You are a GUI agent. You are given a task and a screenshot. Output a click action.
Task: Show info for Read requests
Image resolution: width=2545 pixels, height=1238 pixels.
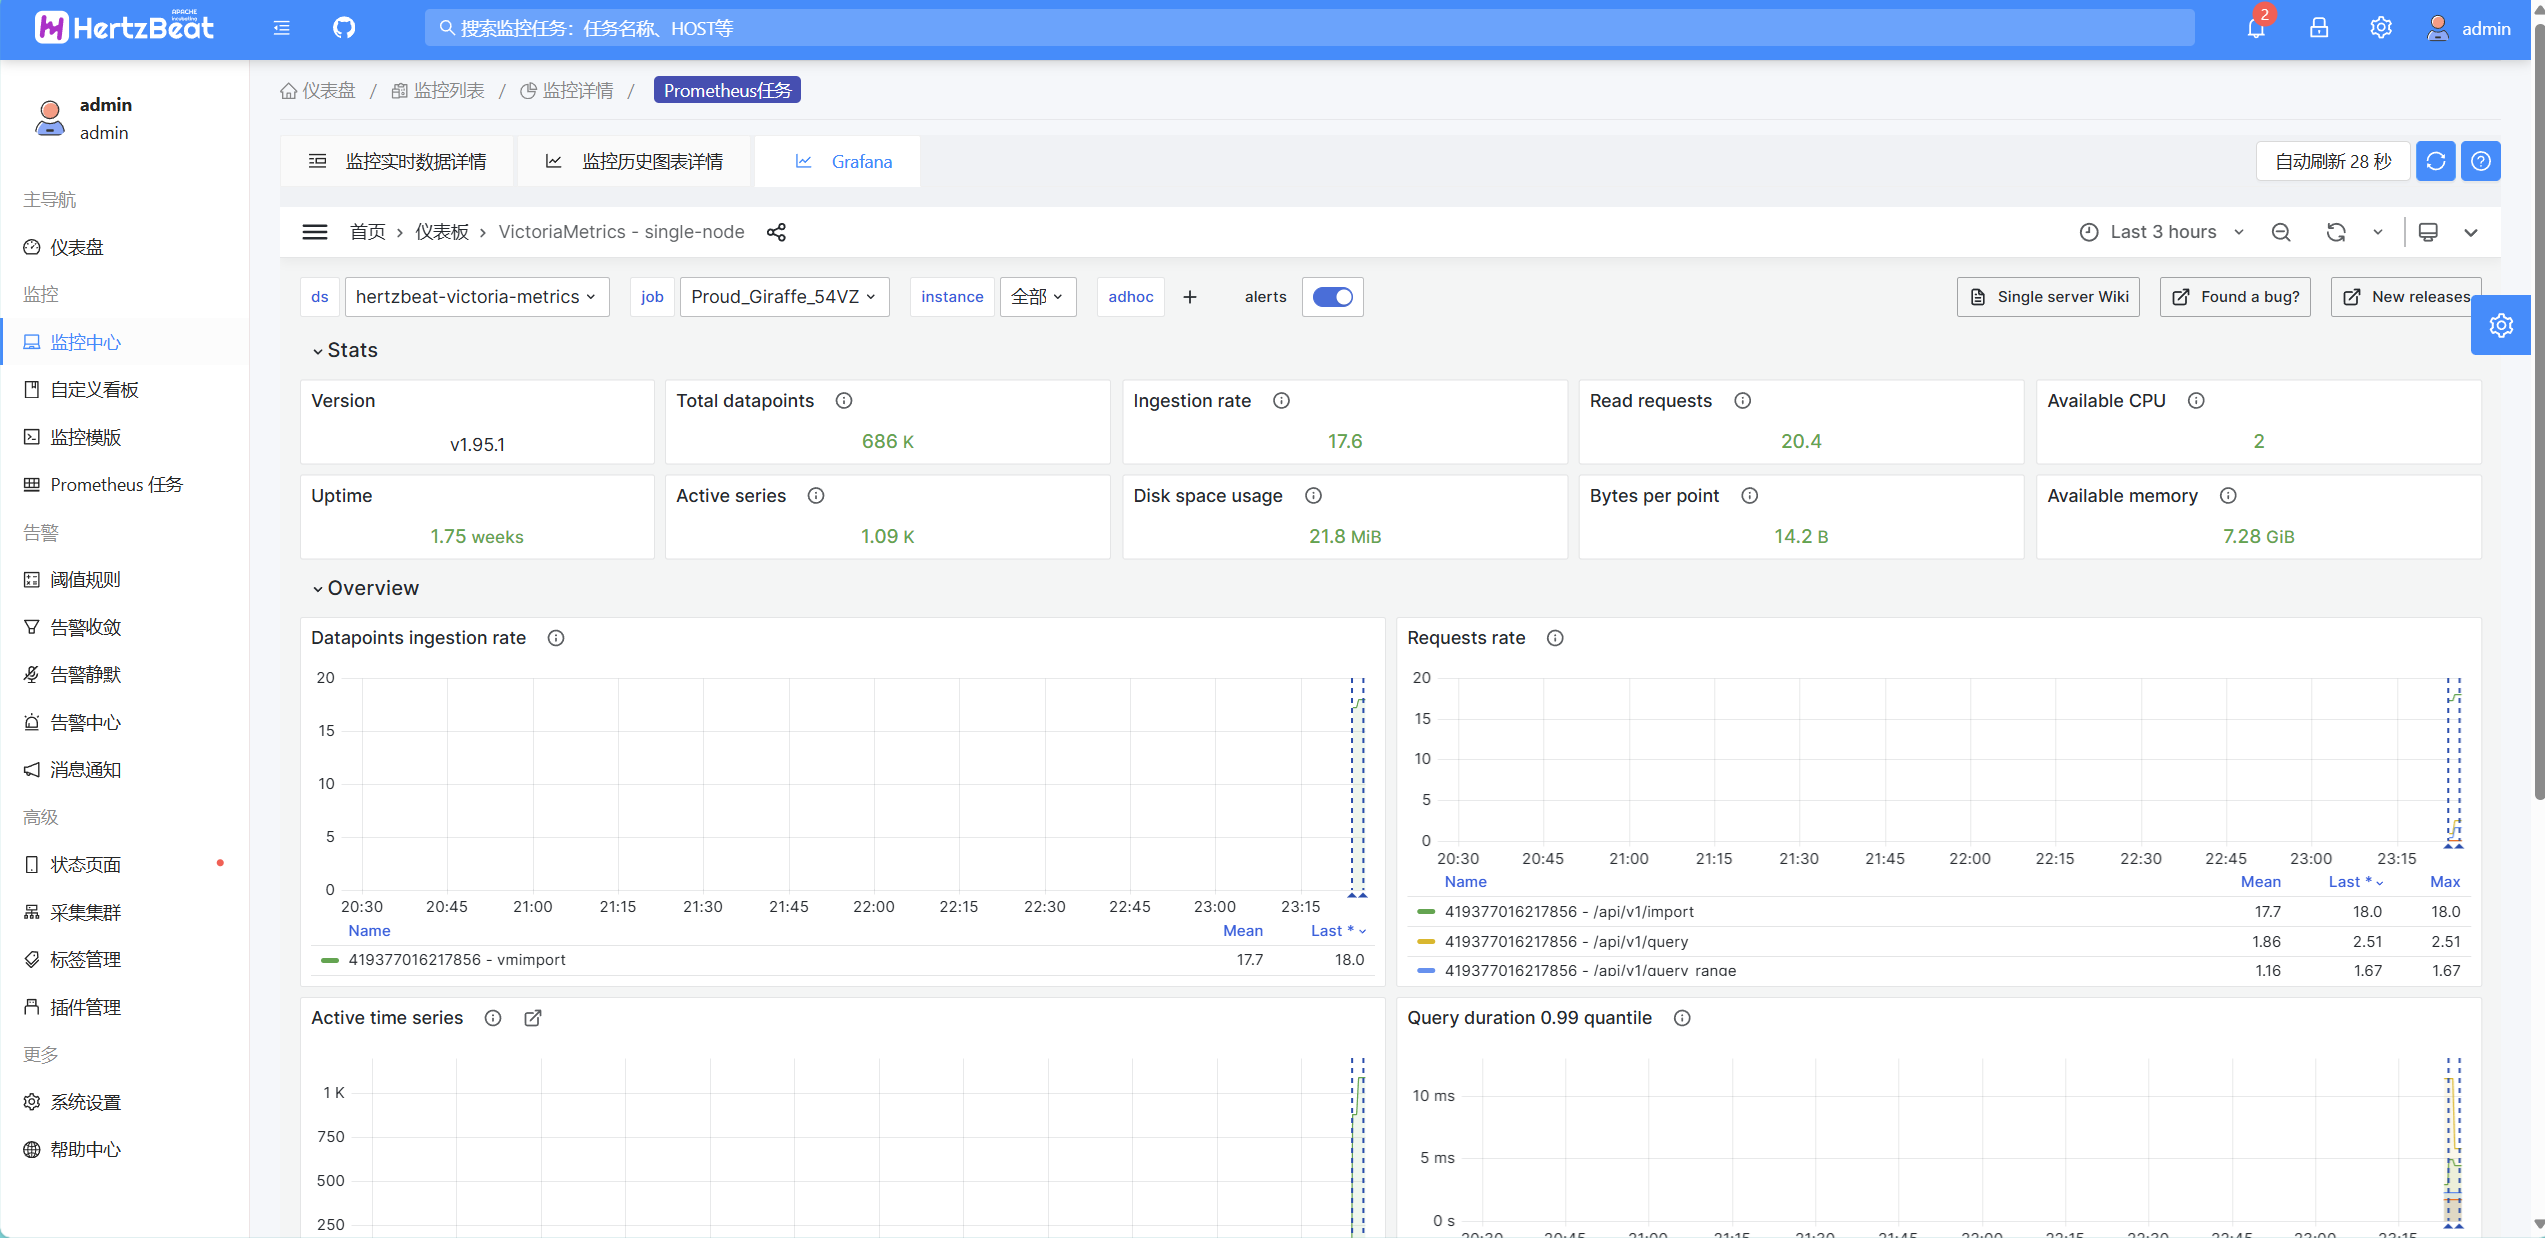click(x=1742, y=401)
